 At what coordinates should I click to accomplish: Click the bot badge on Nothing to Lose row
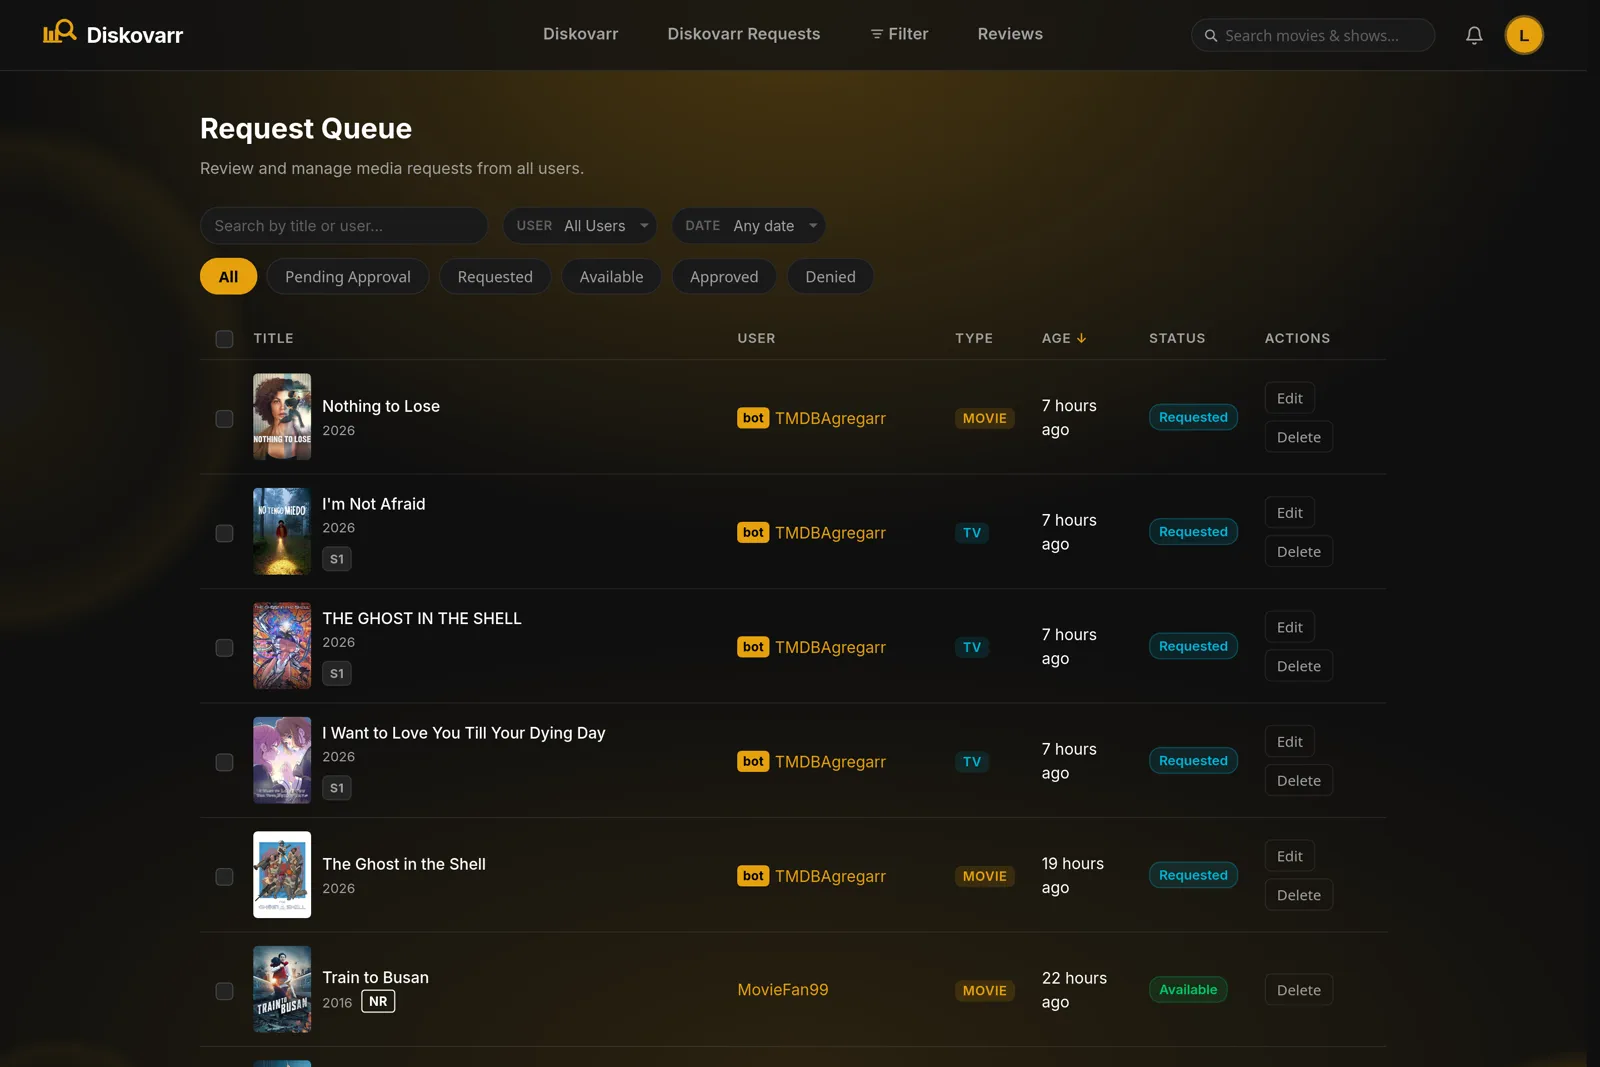pyautogui.click(x=753, y=418)
